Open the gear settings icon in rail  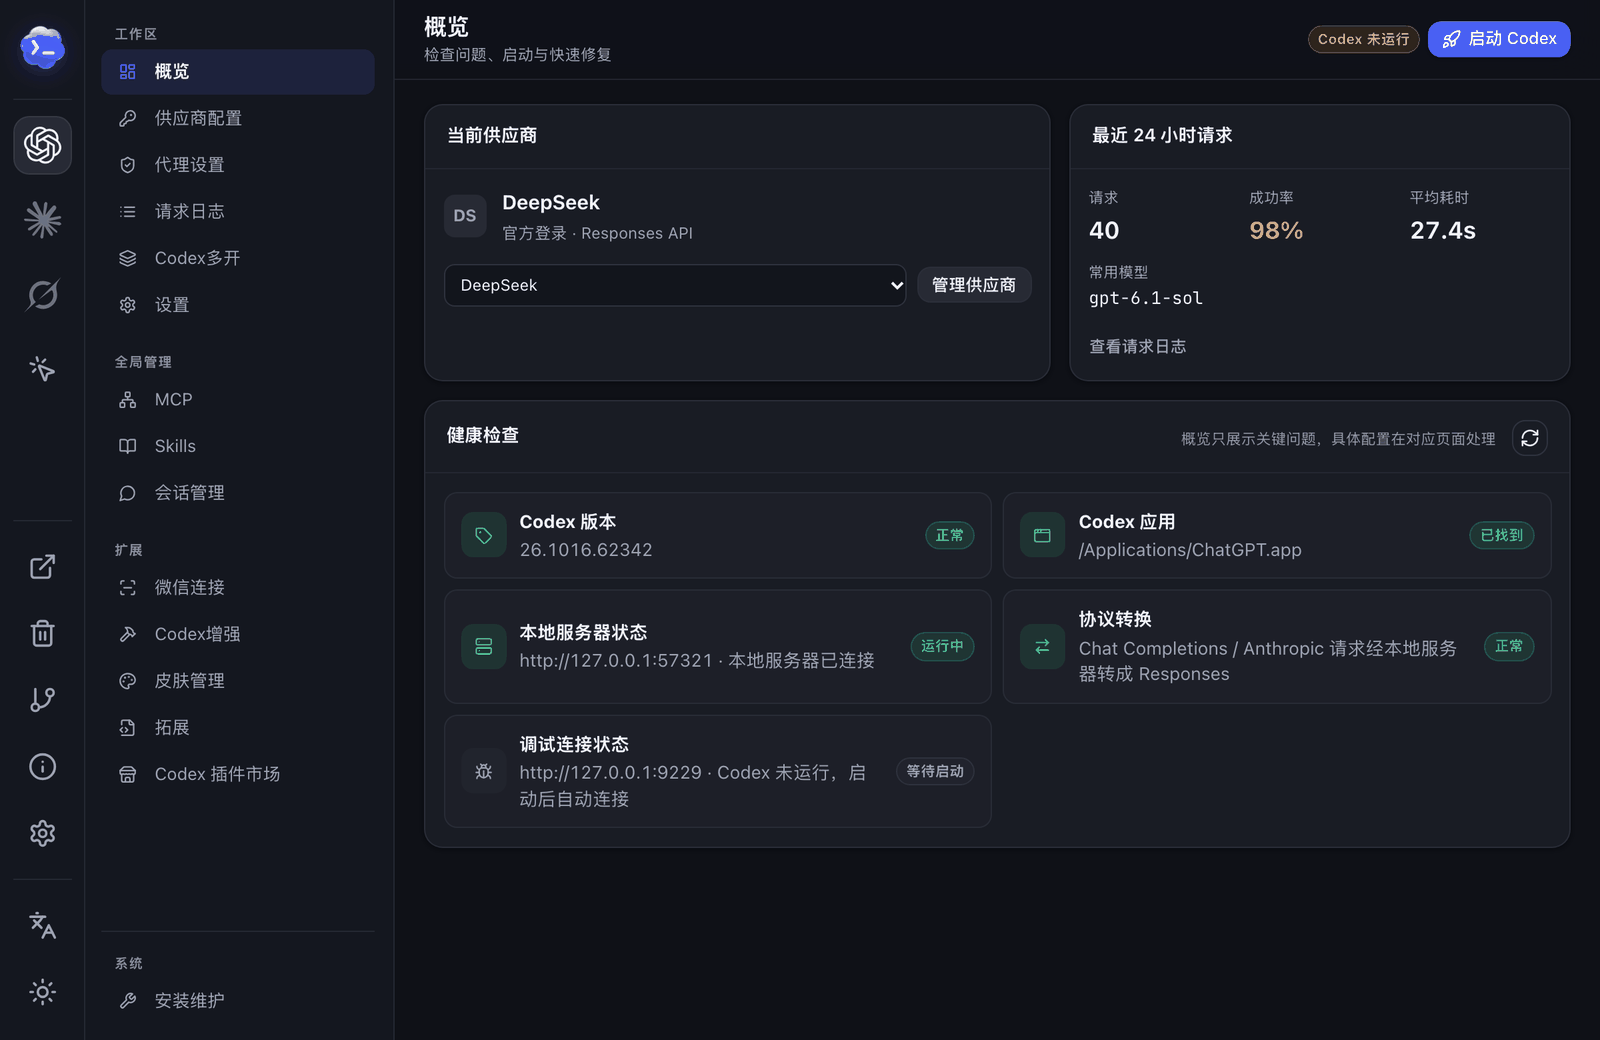(x=42, y=833)
